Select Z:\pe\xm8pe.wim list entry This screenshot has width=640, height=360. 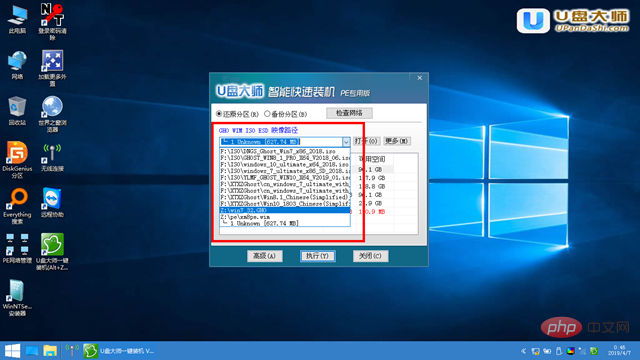pyautogui.click(x=285, y=217)
